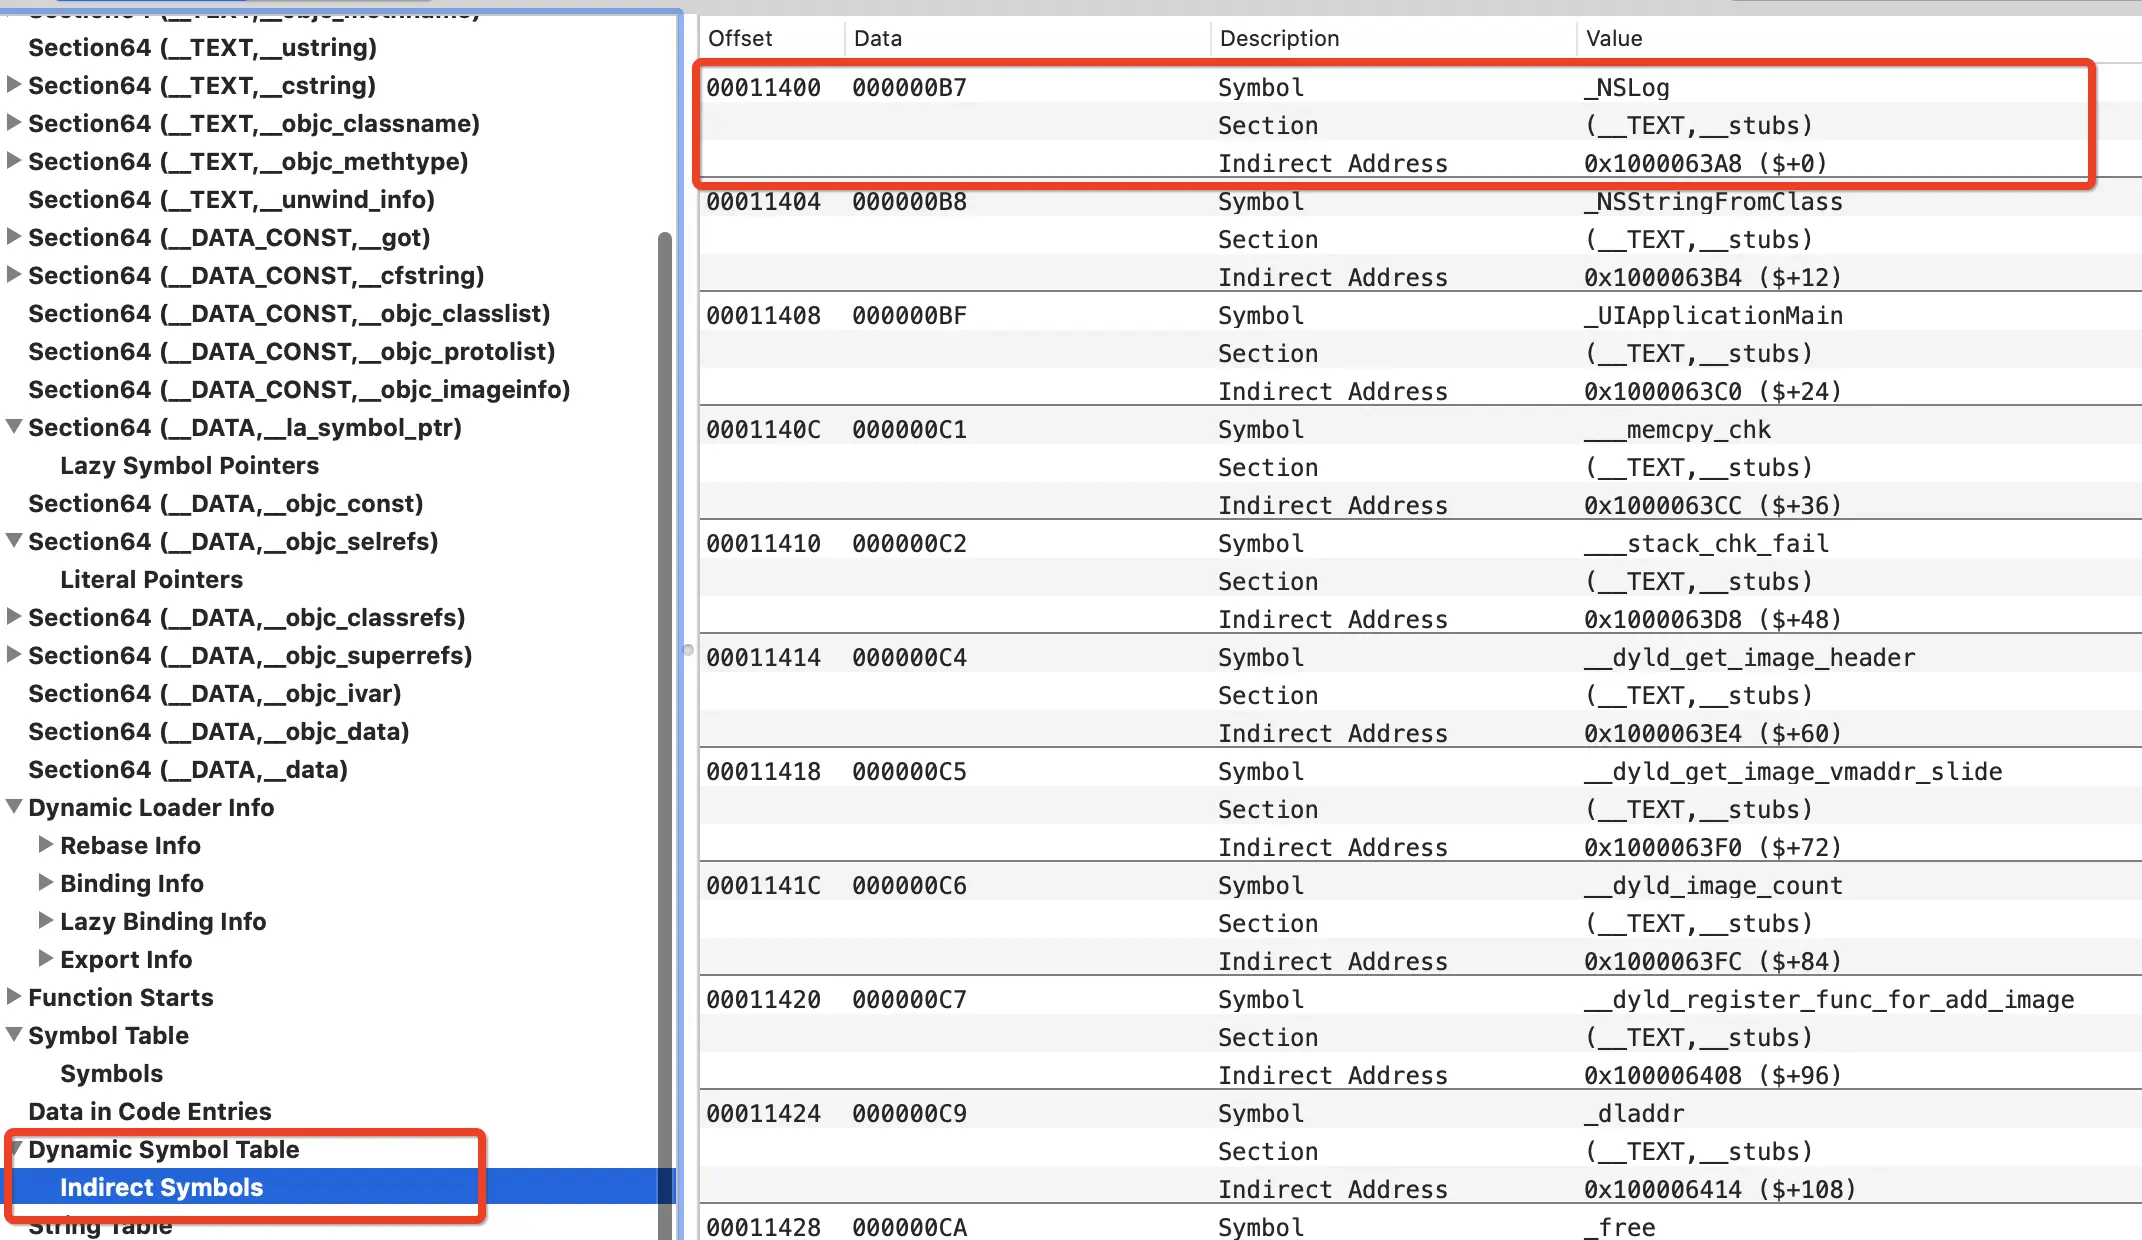Click the Description column header

1279,38
